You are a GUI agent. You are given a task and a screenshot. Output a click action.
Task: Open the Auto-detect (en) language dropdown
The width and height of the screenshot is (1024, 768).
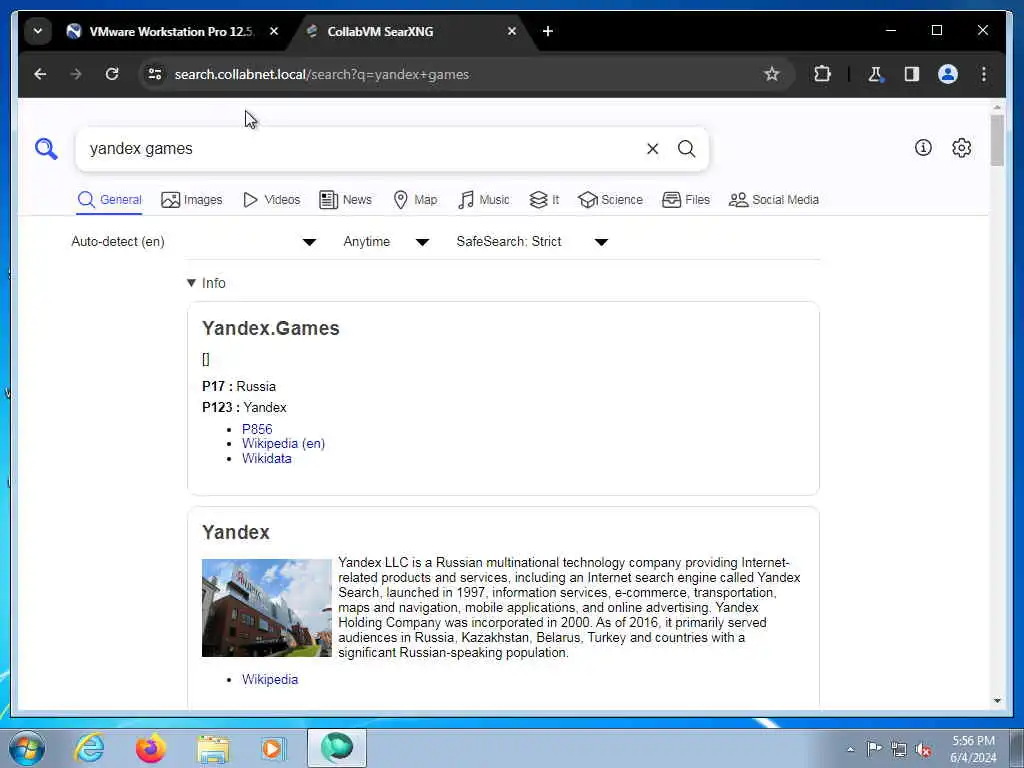click(194, 242)
